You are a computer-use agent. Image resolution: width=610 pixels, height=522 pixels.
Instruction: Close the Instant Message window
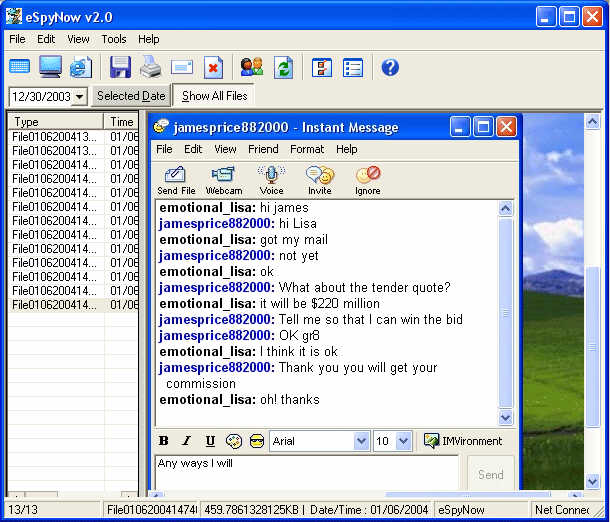506,127
